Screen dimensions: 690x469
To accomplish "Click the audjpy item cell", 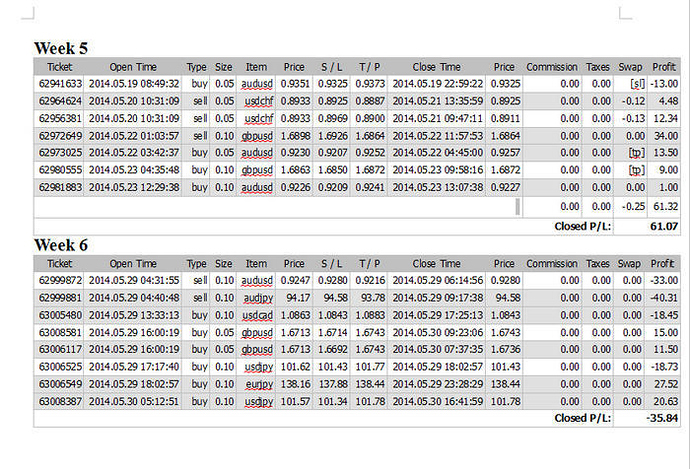I will [x=258, y=298].
